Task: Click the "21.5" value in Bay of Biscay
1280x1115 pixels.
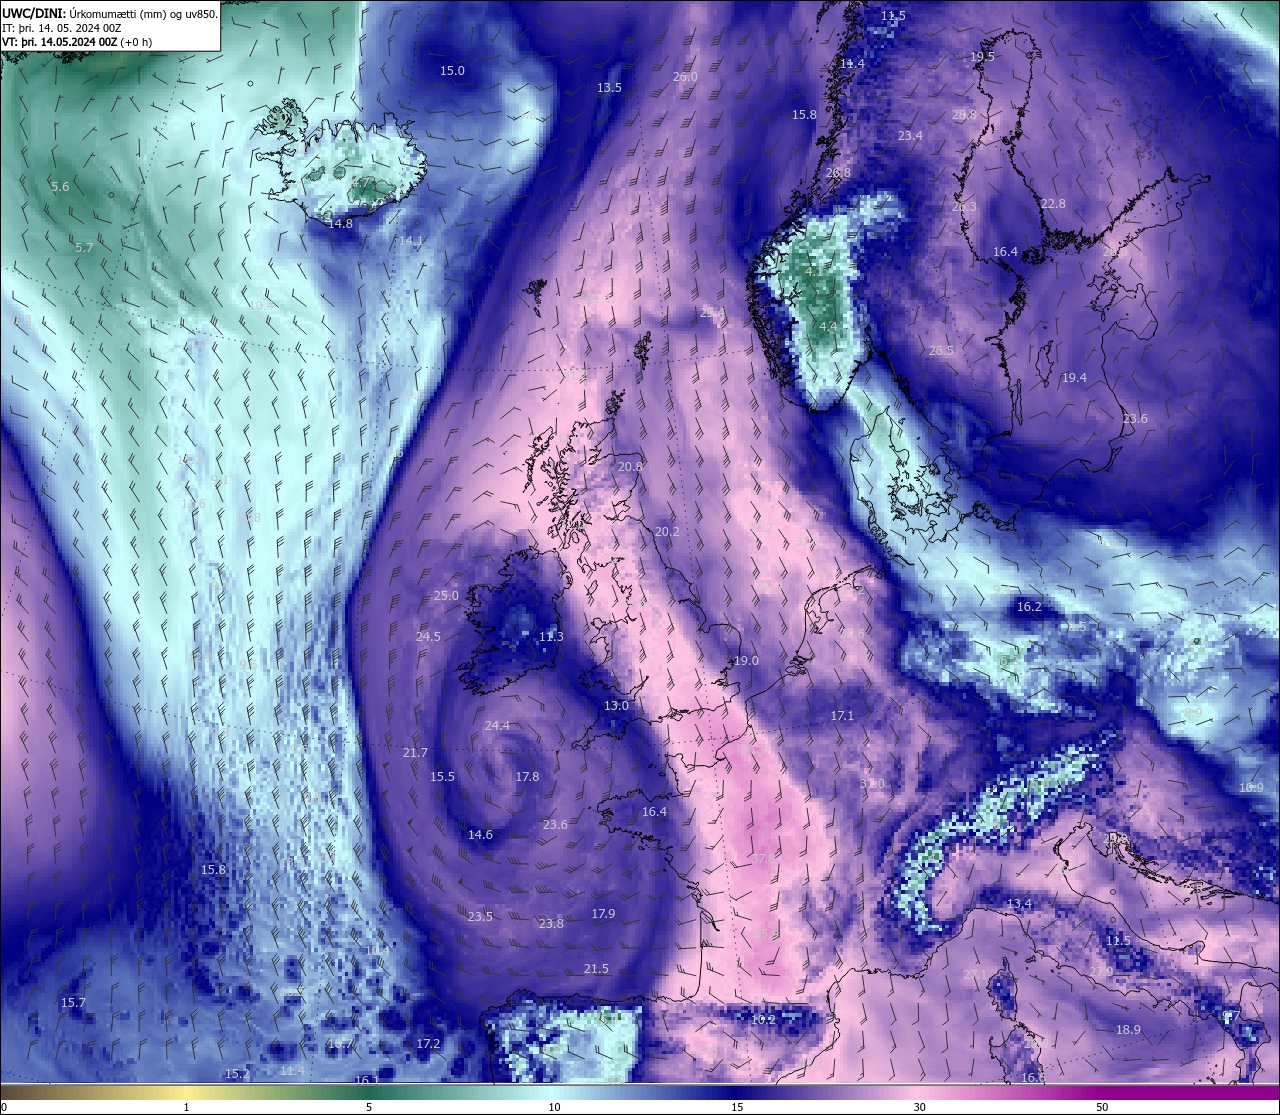Action: pyautogui.click(x=596, y=969)
